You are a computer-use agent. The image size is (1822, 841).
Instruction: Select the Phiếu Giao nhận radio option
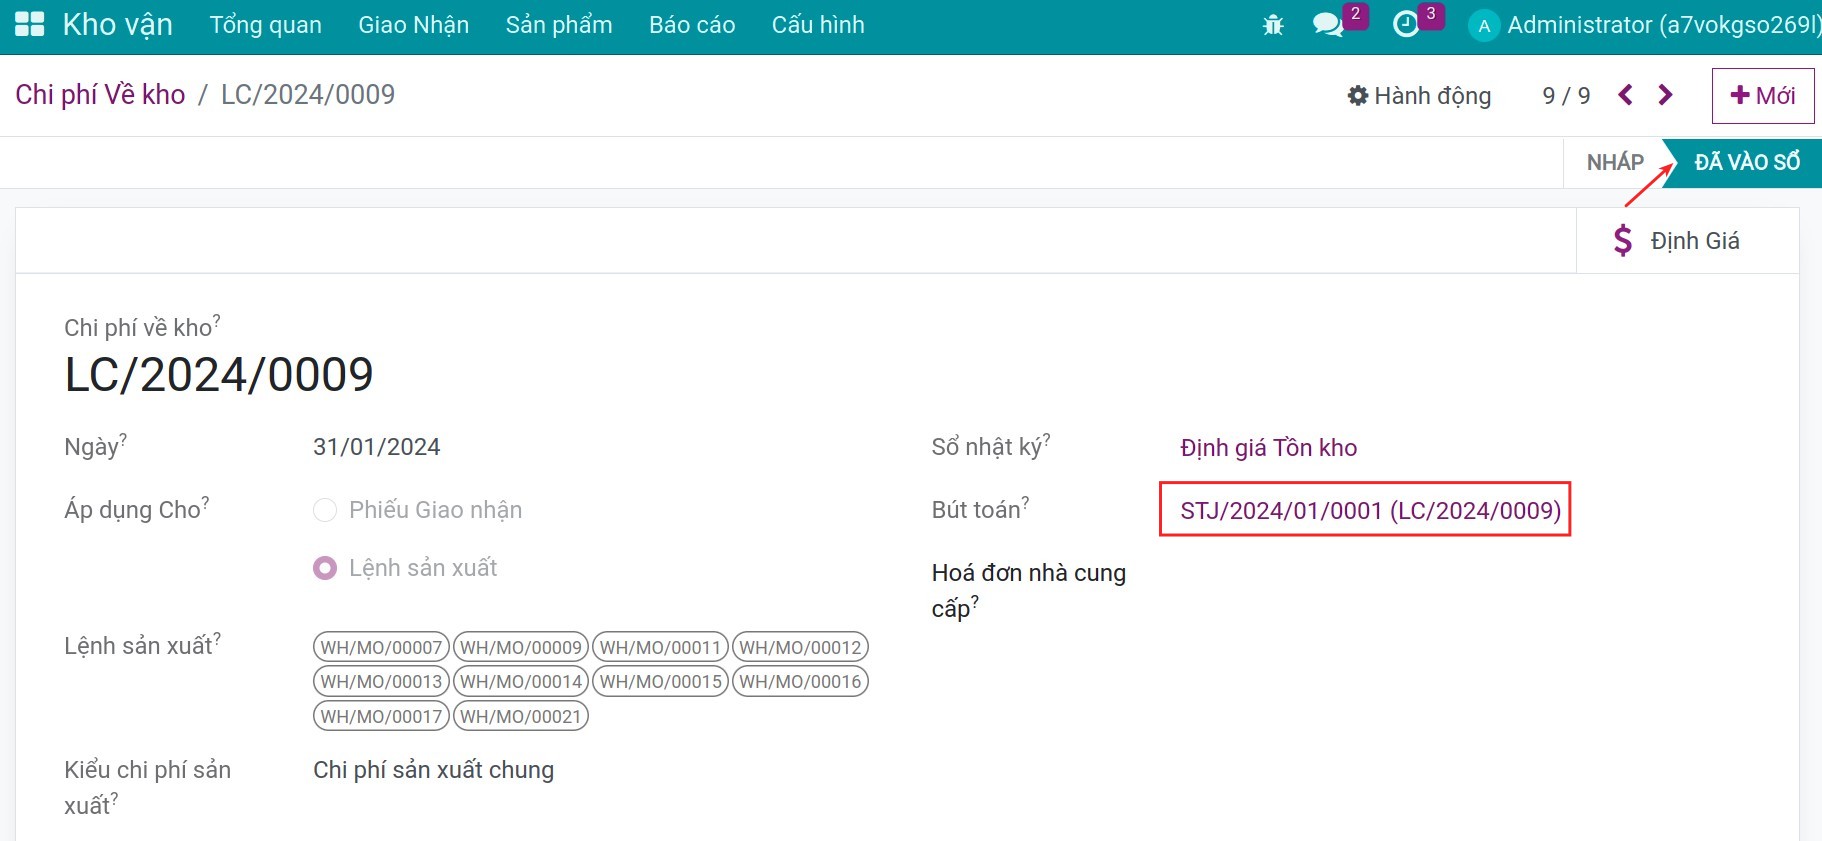(325, 510)
